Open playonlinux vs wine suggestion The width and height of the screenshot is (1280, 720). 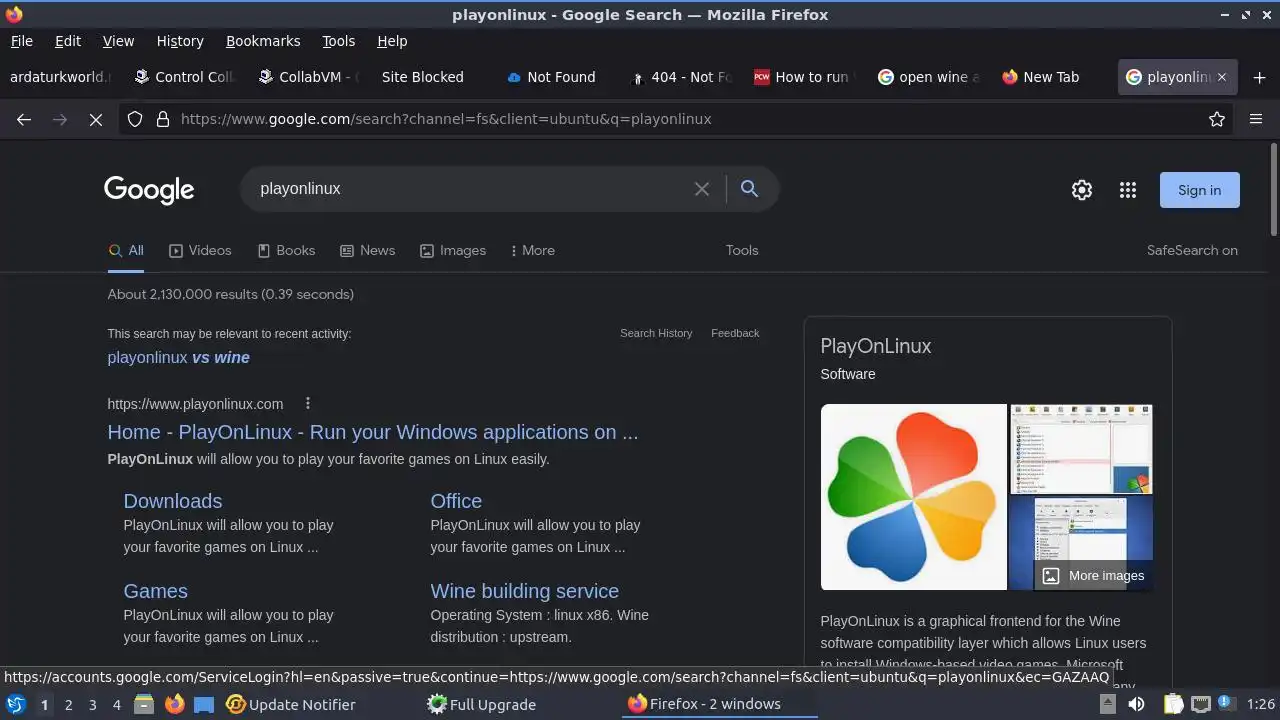(179, 358)
